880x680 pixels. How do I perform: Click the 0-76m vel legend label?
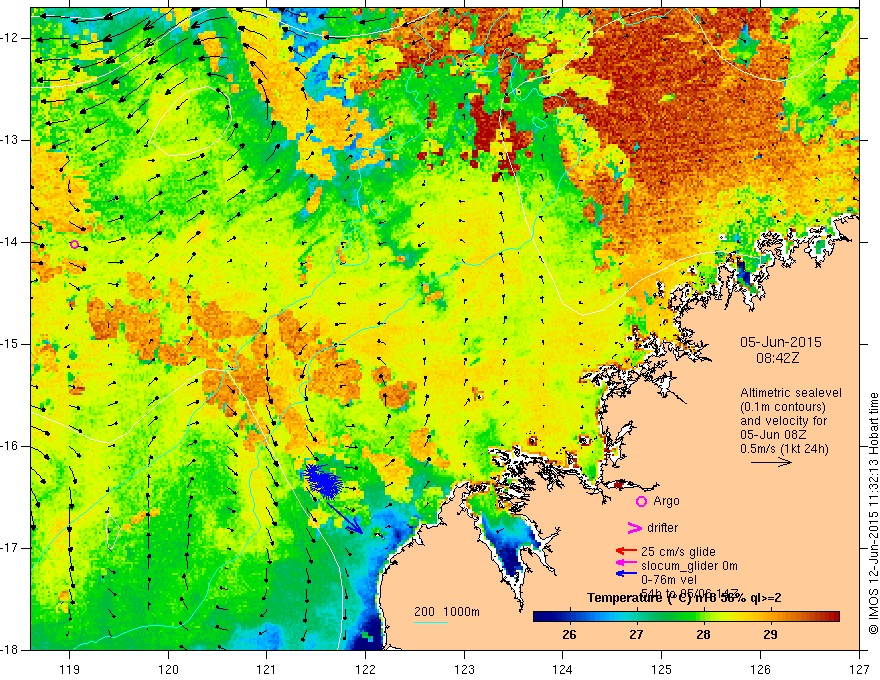(668, 579)
